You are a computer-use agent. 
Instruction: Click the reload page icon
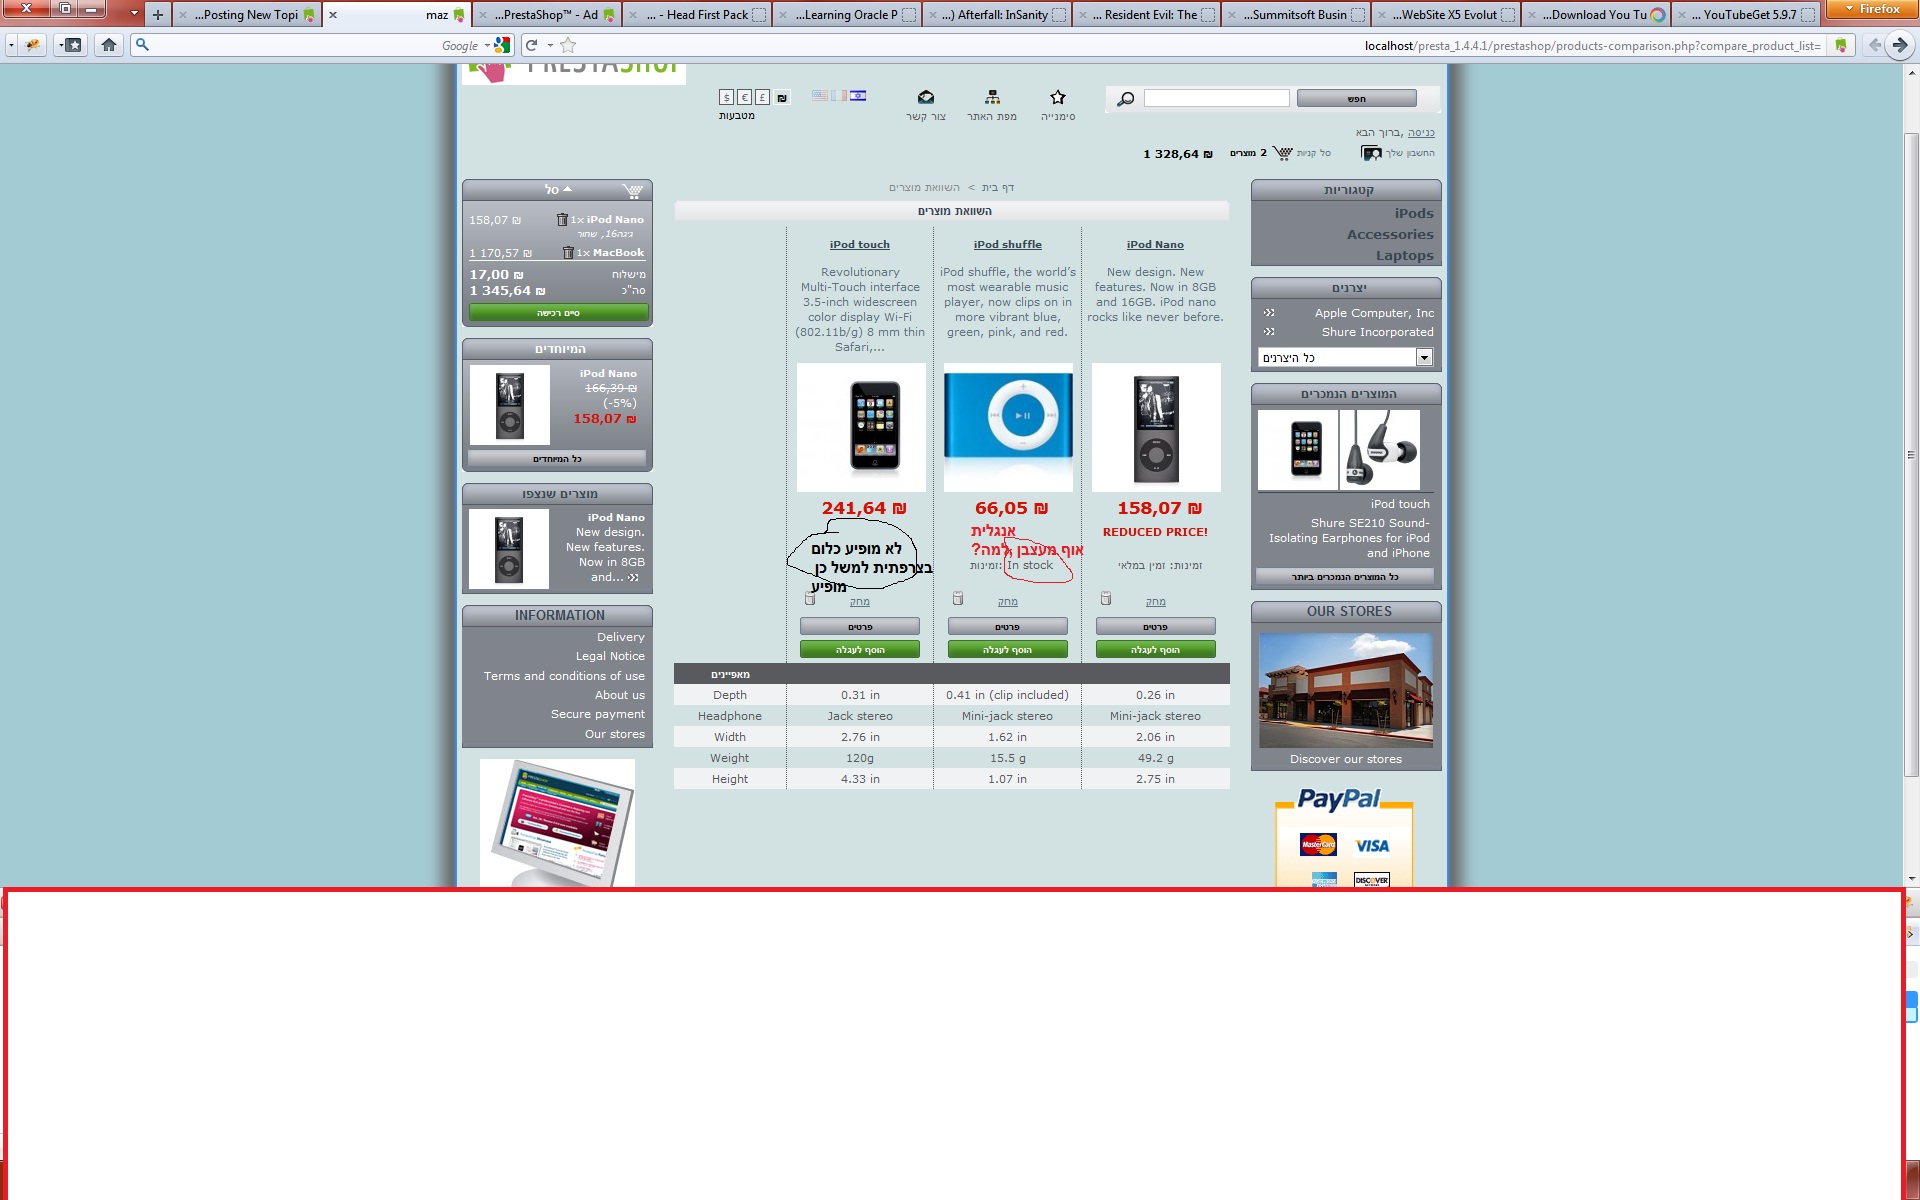click(532, 45)
